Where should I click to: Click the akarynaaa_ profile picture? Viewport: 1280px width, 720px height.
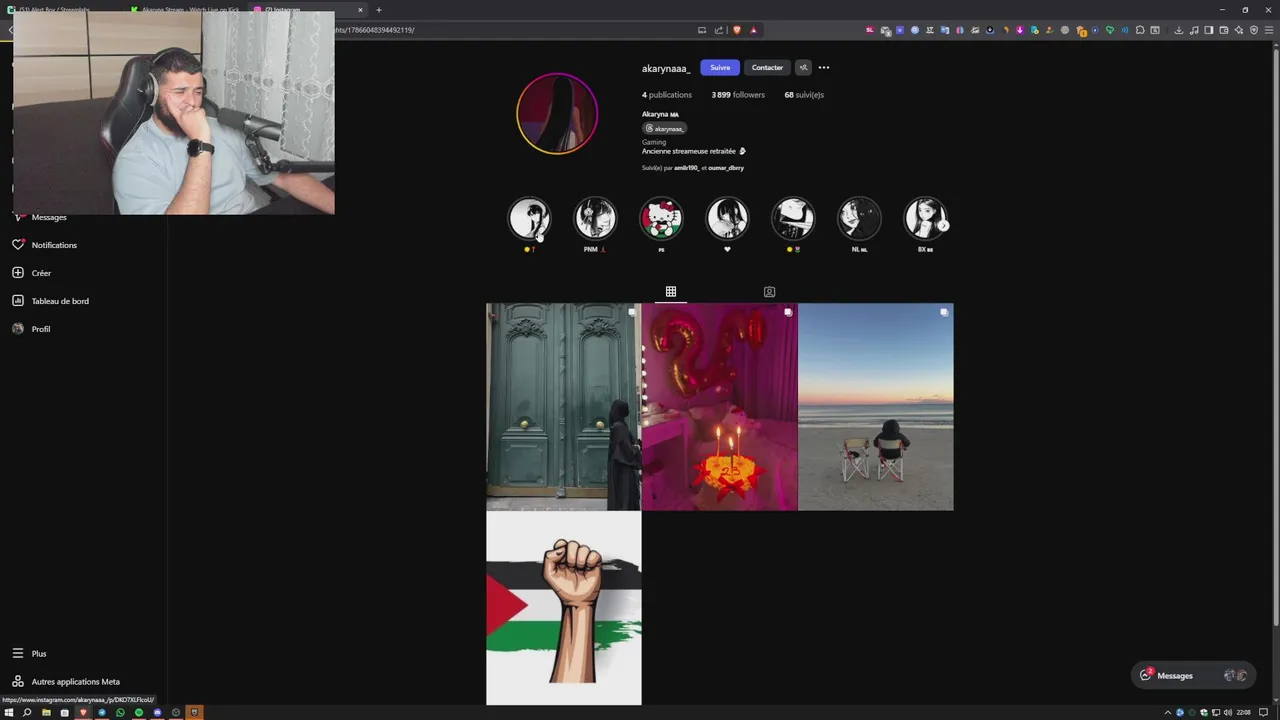click(557, 113)
